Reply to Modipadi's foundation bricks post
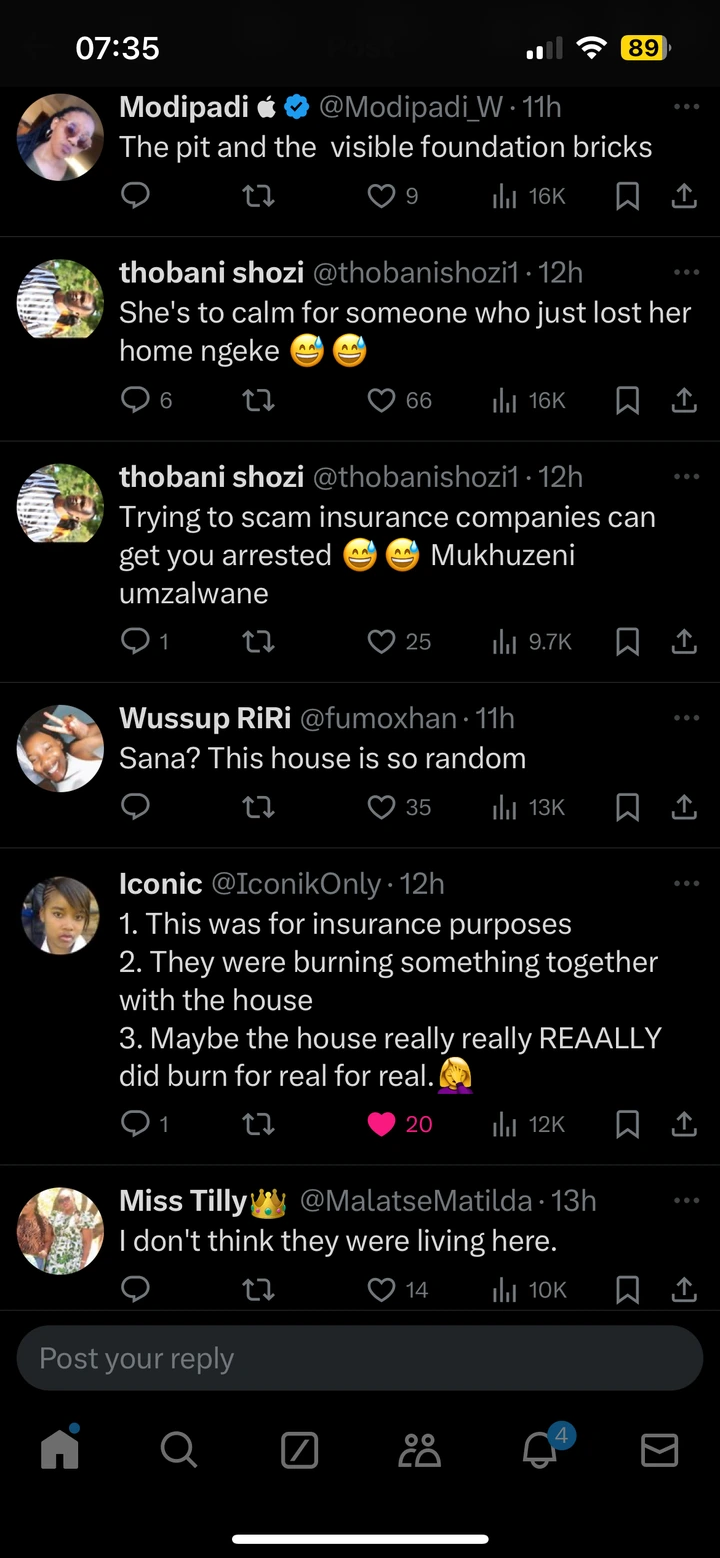 pos(135,196)
